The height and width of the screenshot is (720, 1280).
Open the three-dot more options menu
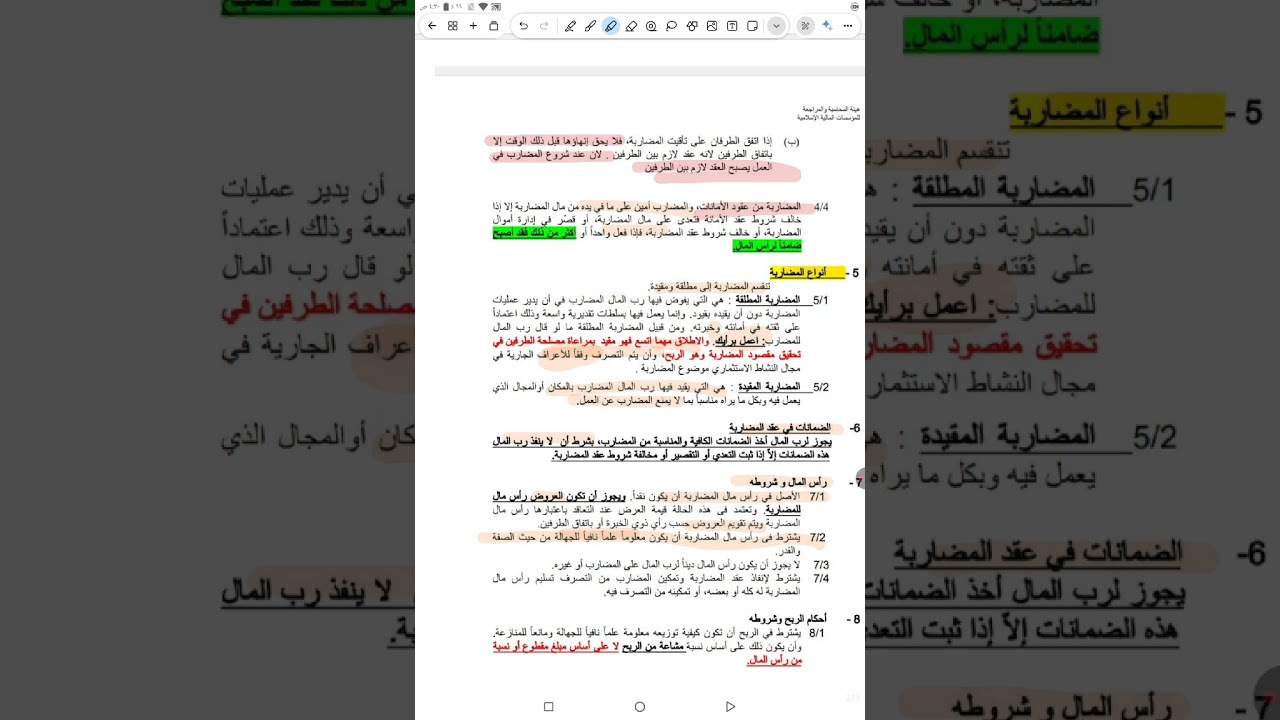pyautogui.click(x=848, y=26)
